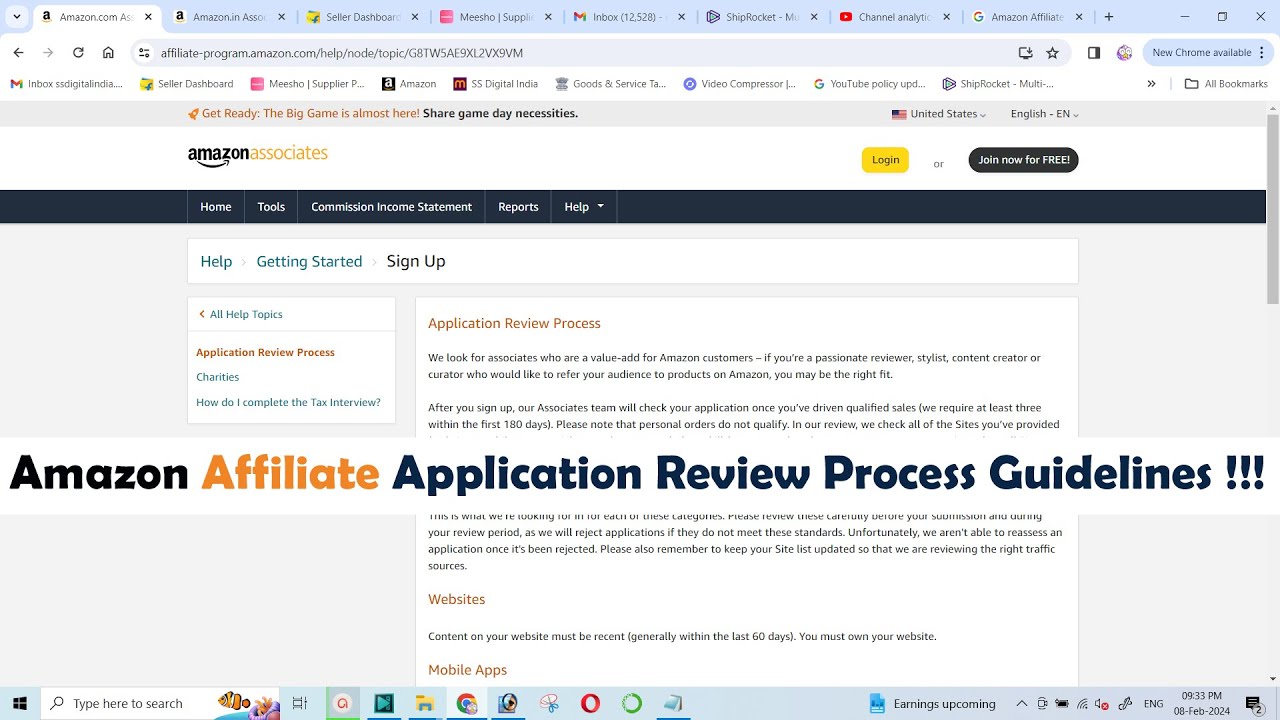Screen dimensions: 1280x720
Task: Open the Home menu item
Action: pos(216,207)
